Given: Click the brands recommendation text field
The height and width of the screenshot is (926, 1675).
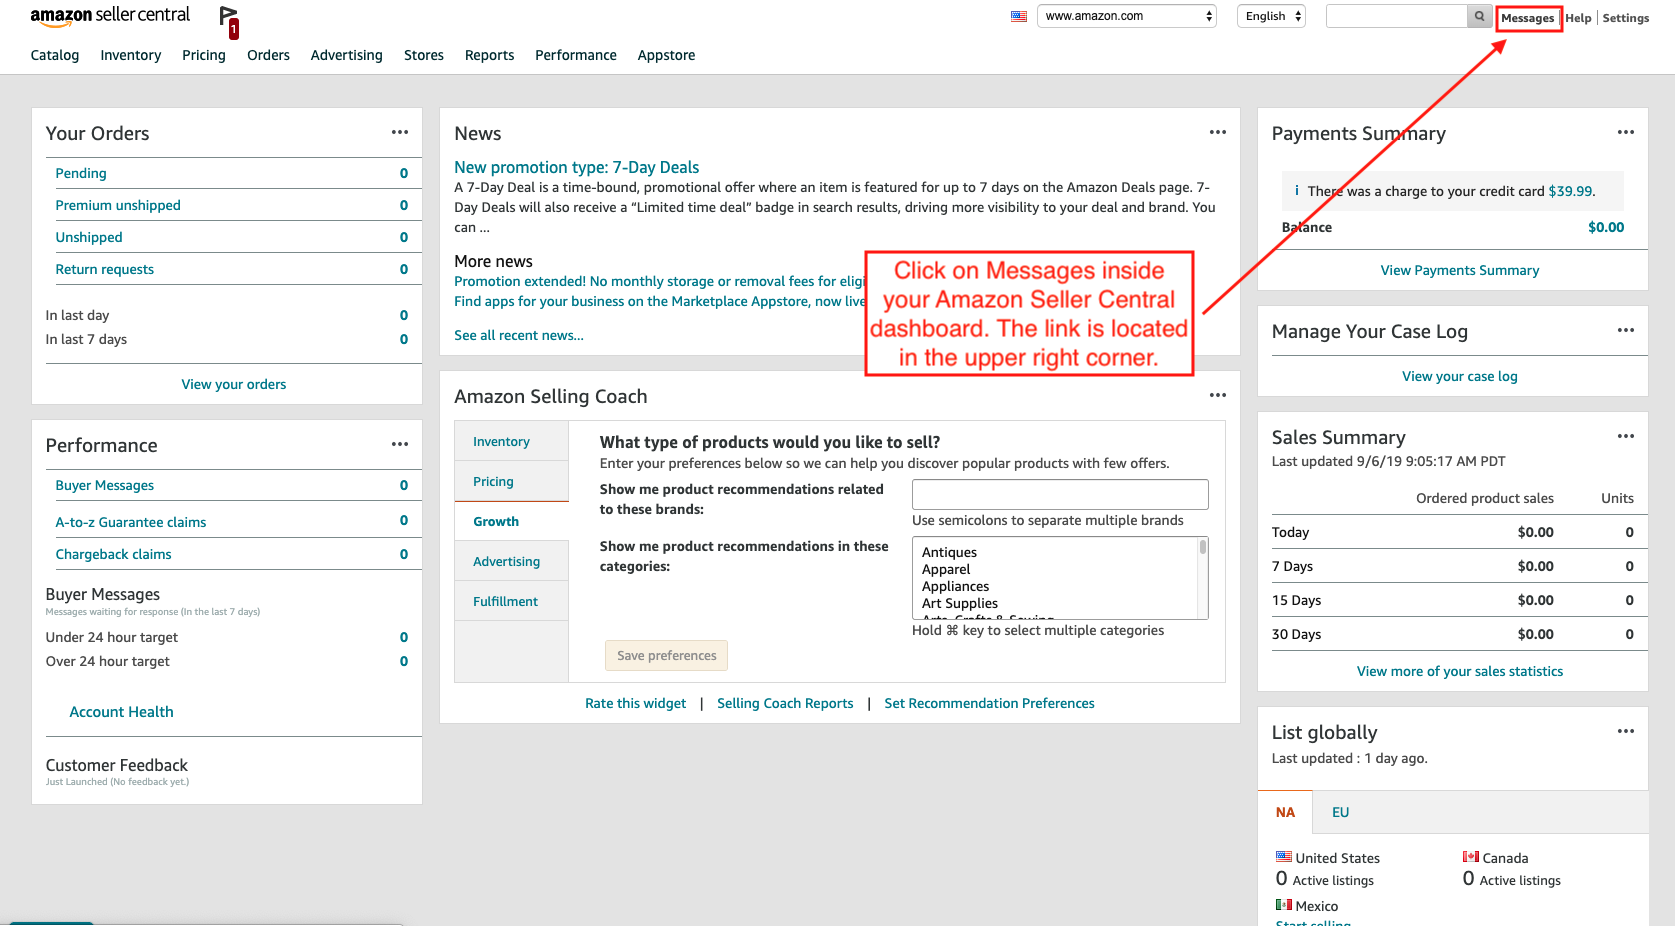Looking at the screenshot, I should point(1059,494).
